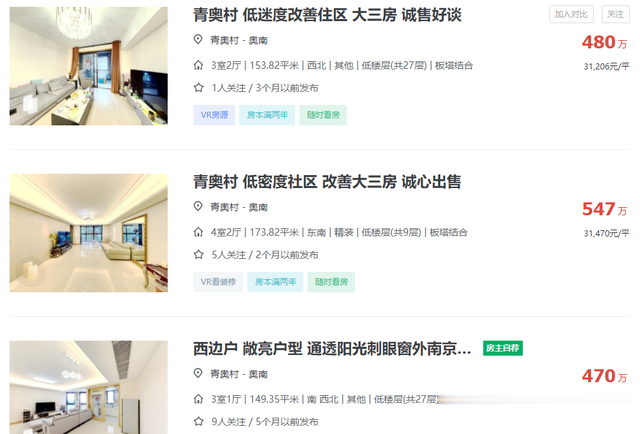This screenshot has width=640, height=434.
Task: Click the star icon beside 9人关注
Action: point(198,421)
